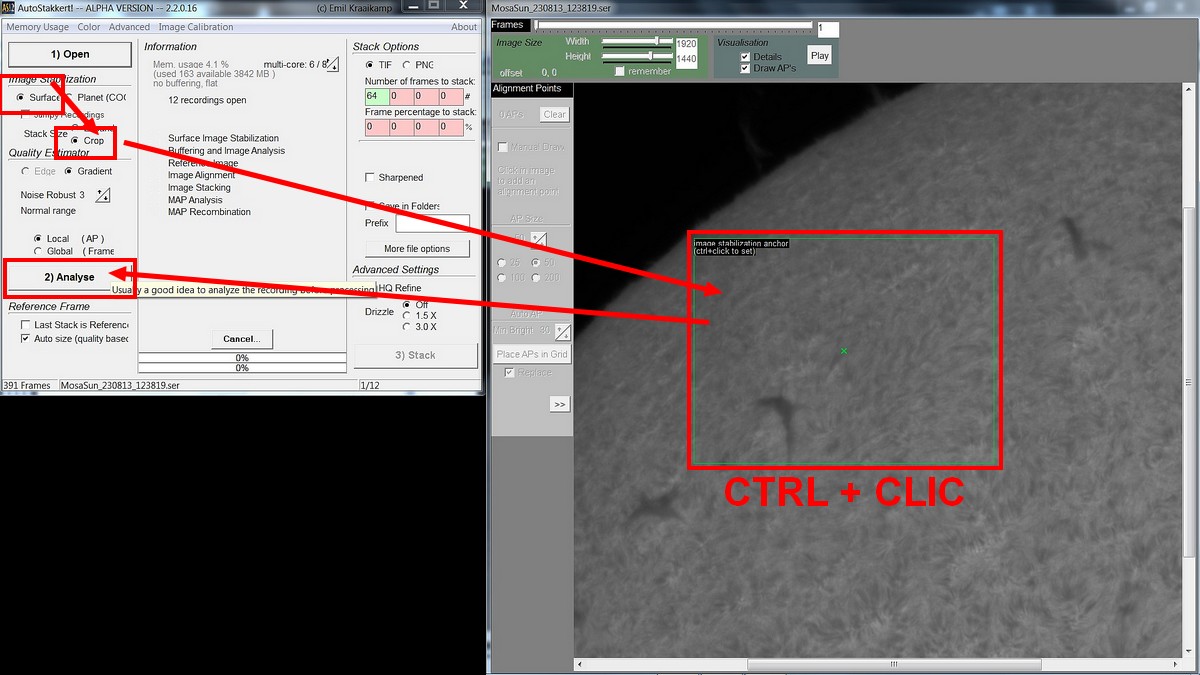This screenshot has height=675, width=1200.
Task: Click '391 Frames' in status bar
Action: 27,385
